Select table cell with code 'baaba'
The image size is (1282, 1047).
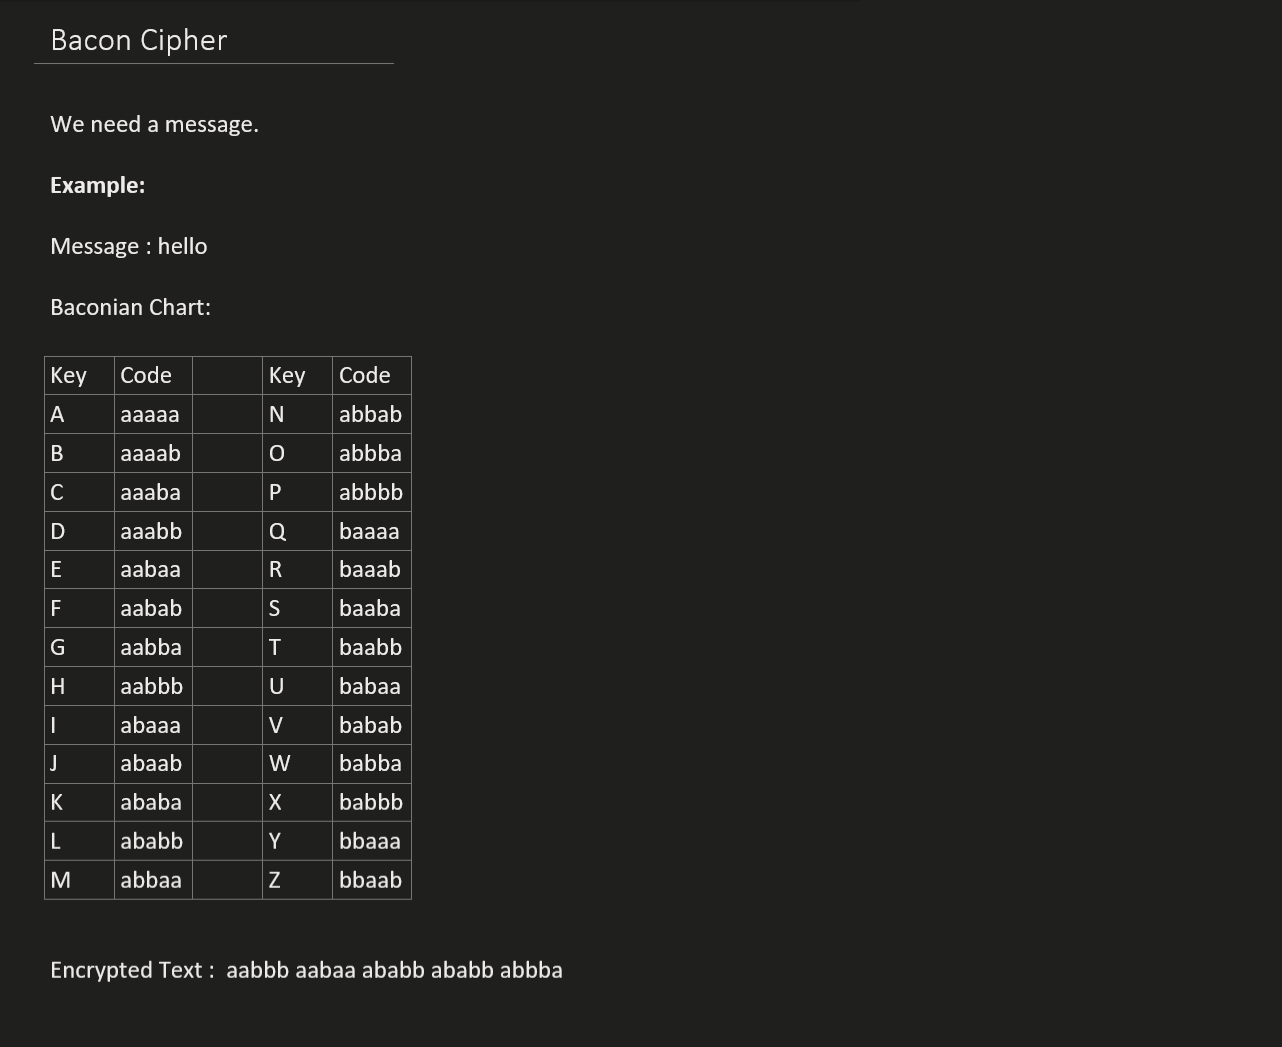tap(372, 608)
